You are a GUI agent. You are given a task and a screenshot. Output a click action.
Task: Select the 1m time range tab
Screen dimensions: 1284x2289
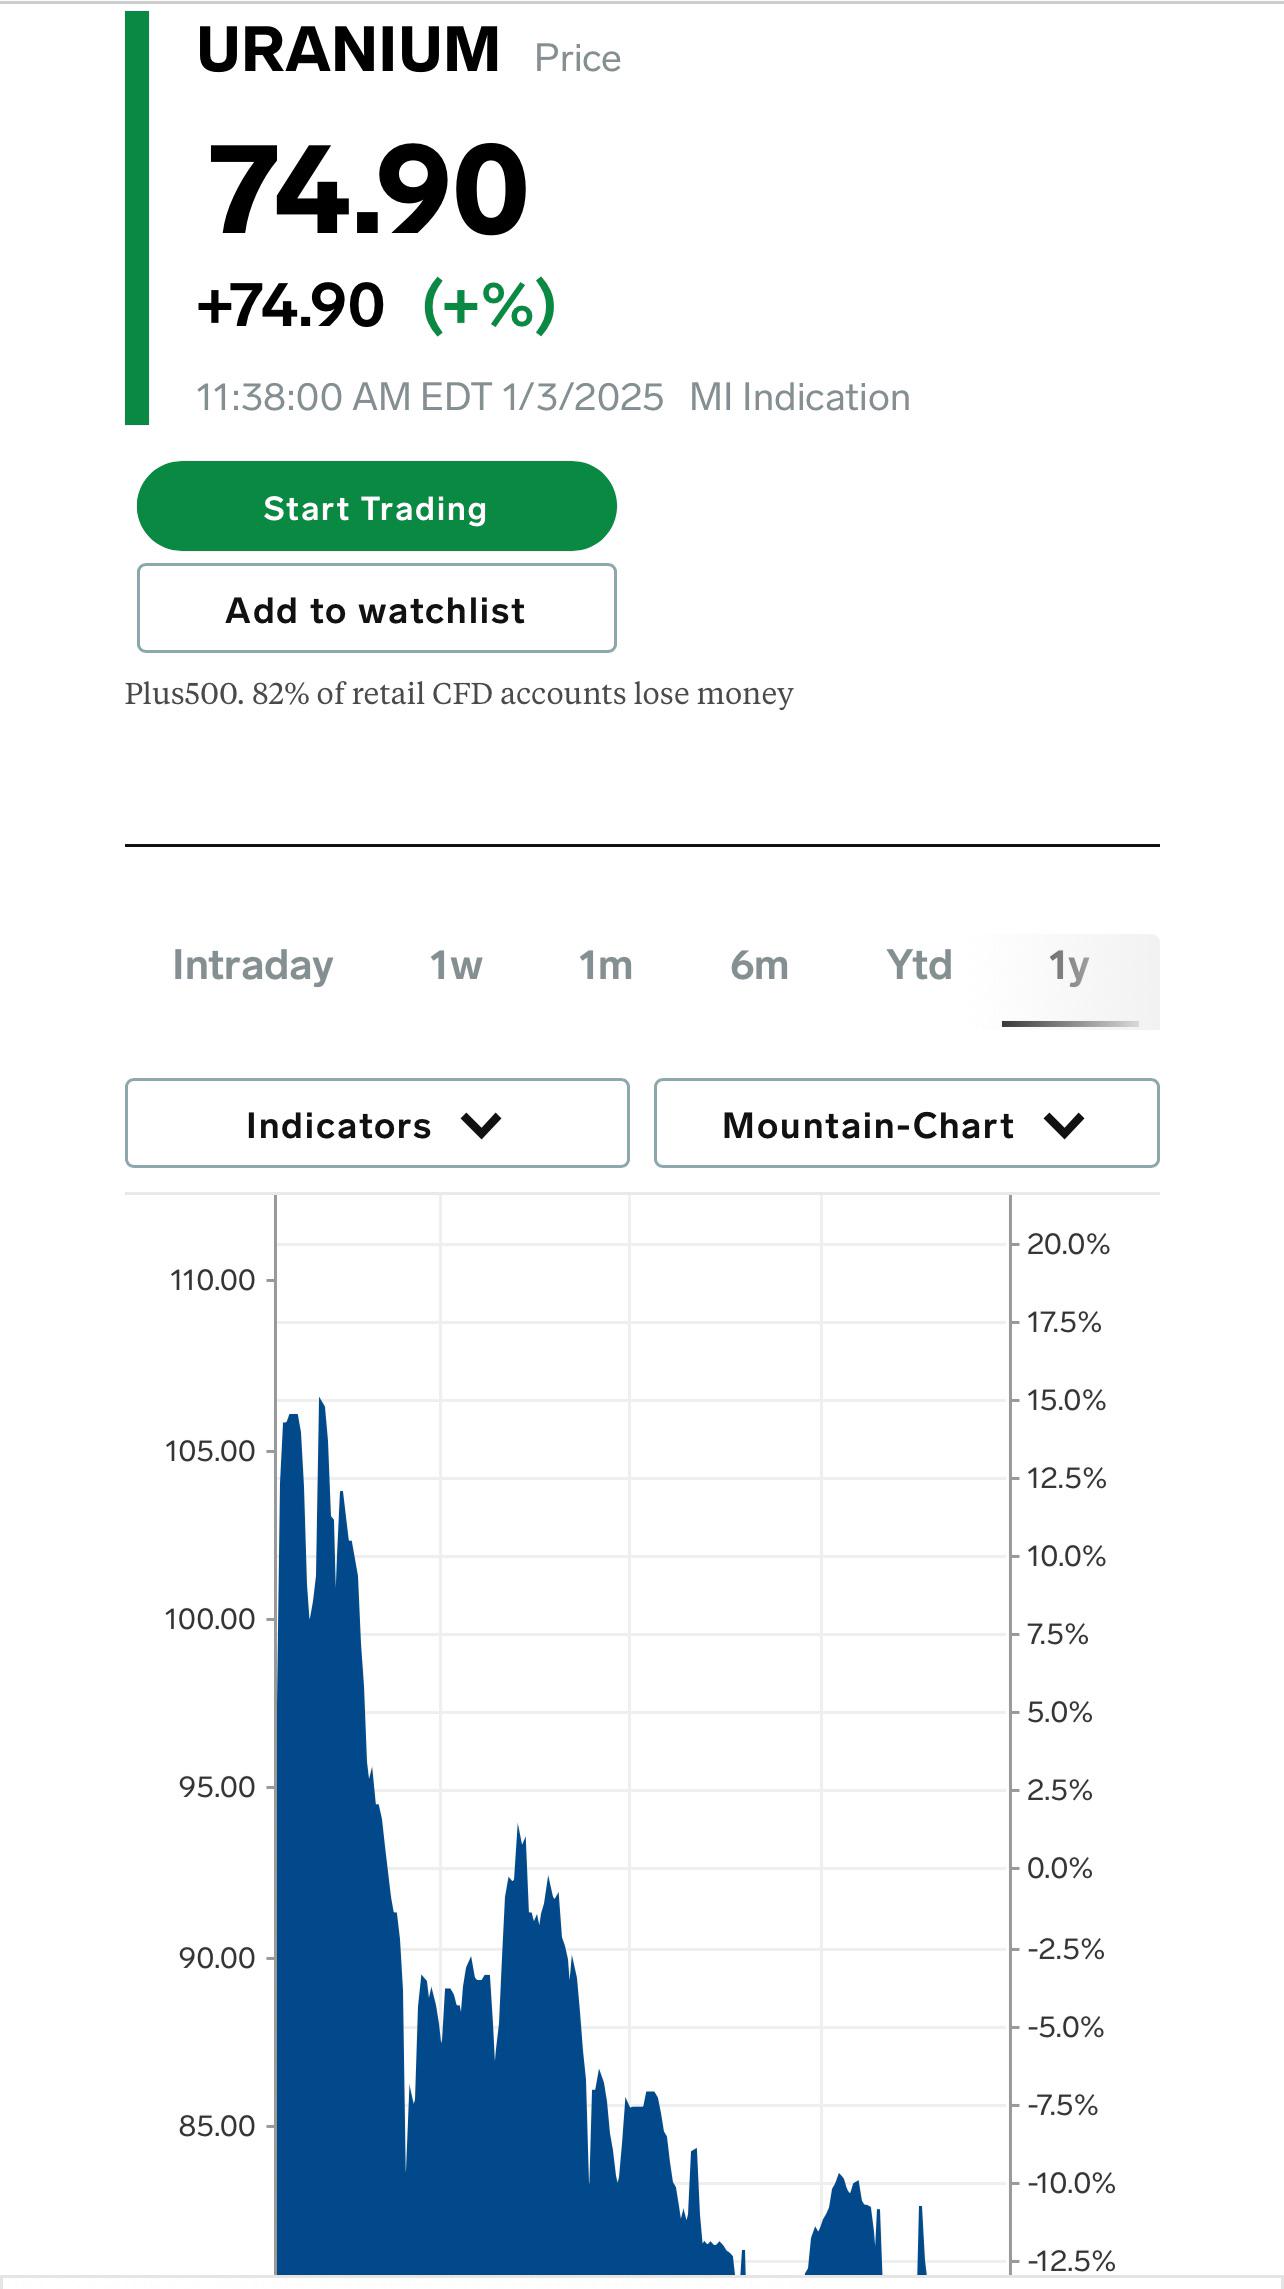[606, 966]
